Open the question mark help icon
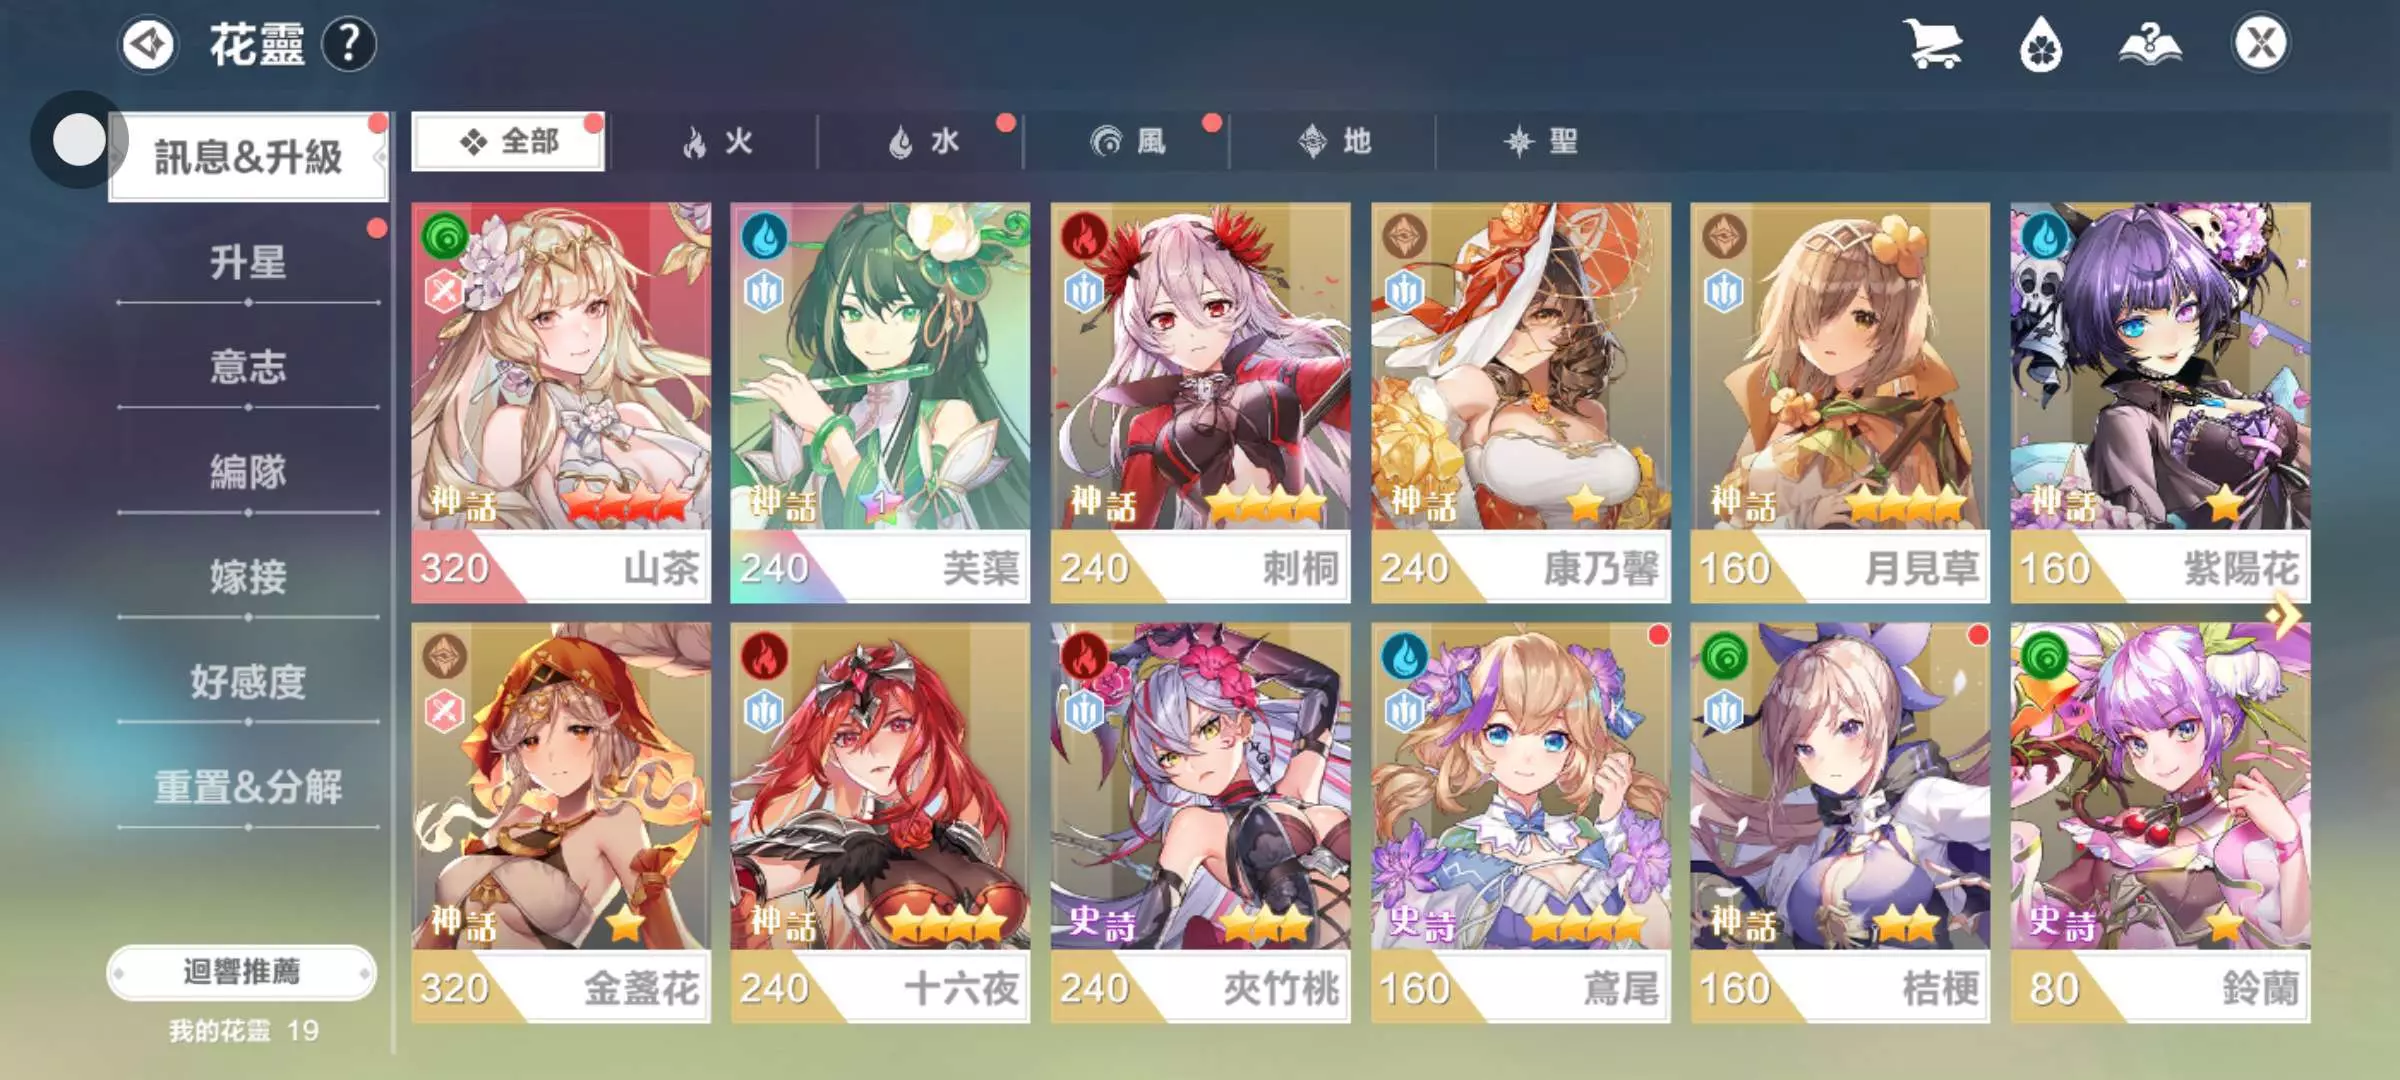This screenshot has height=1080, width=2400. (x=348, y=45)
